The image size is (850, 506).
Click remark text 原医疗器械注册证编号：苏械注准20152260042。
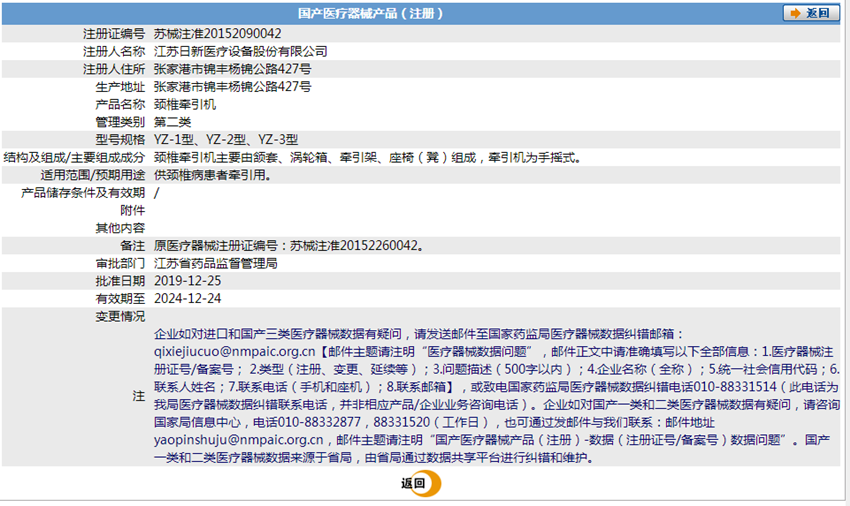click(x=288, y=246)
